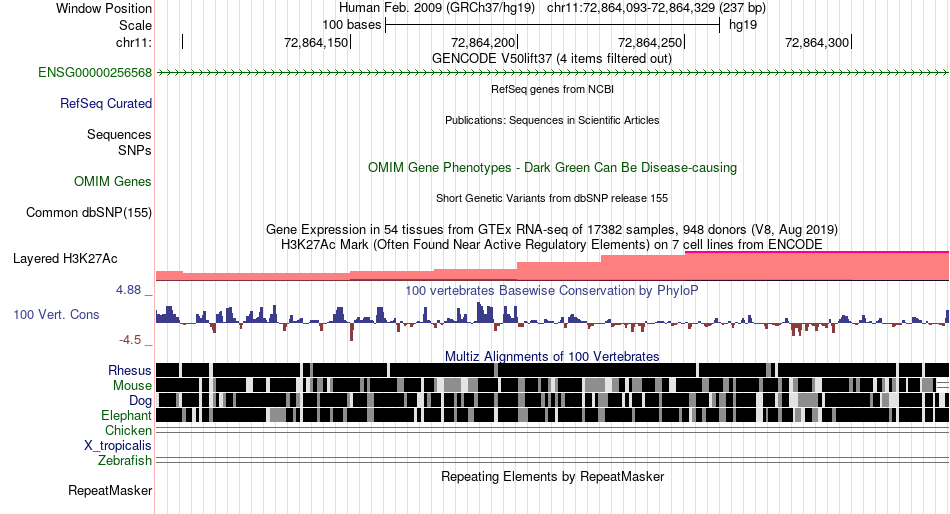Open the RefSeq Curated track label

[x=105, y=104]
